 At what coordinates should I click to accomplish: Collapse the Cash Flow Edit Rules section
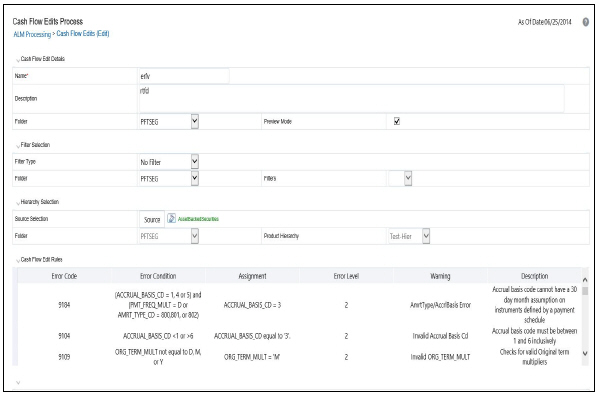(18, 261)
